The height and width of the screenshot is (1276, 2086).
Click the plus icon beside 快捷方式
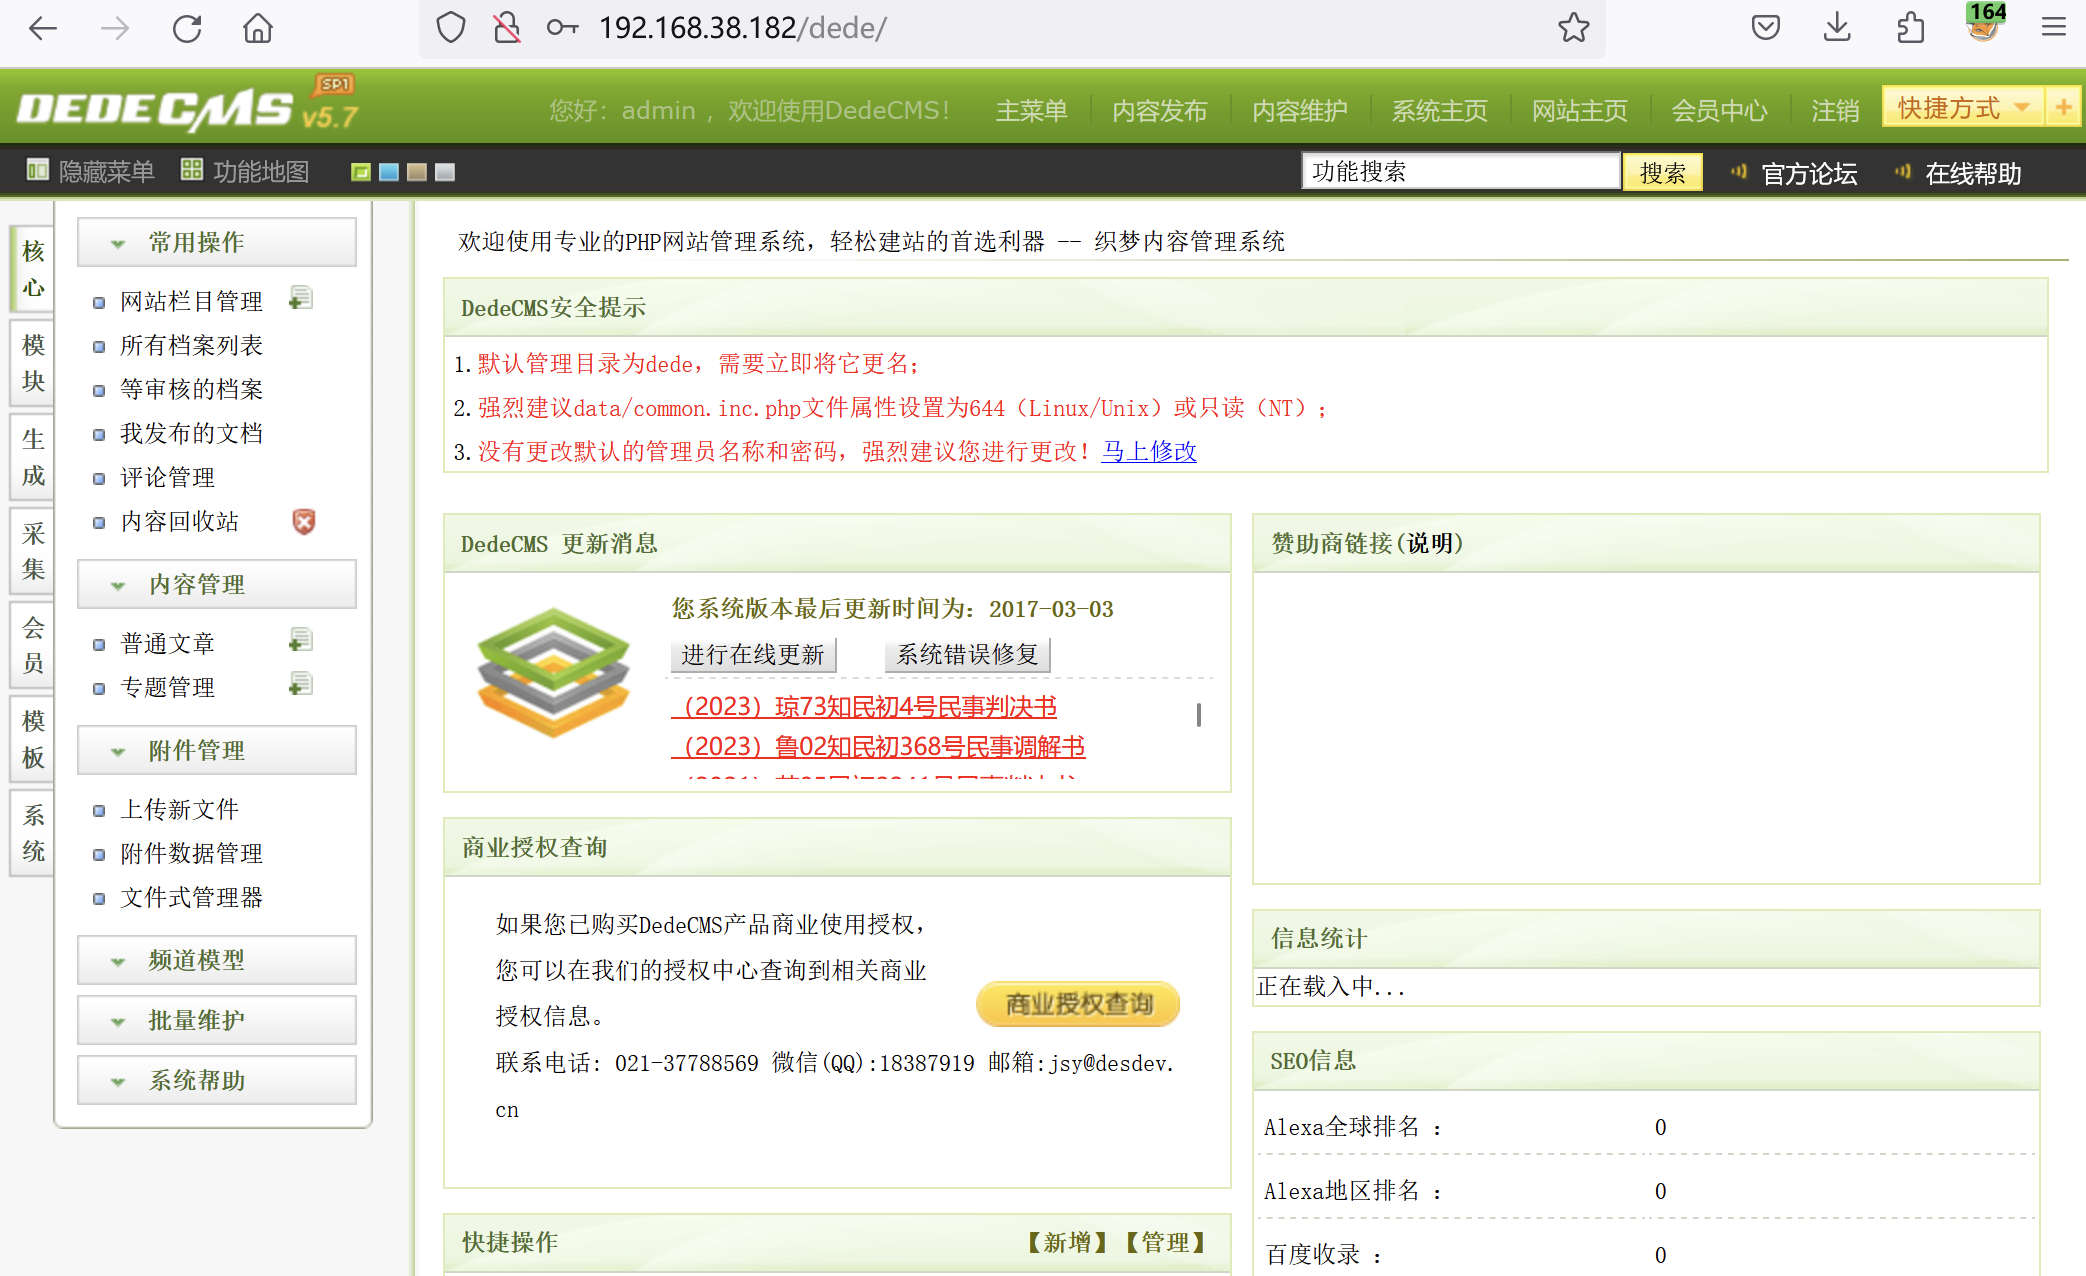pos(2064,106)
